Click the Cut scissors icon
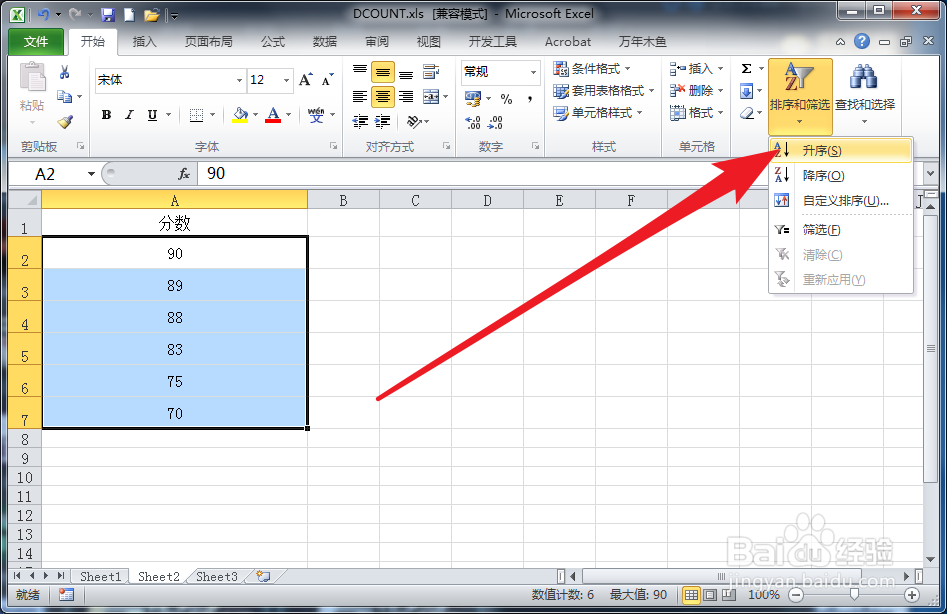Viewport: 947px width, 614px height. [65, 73]
